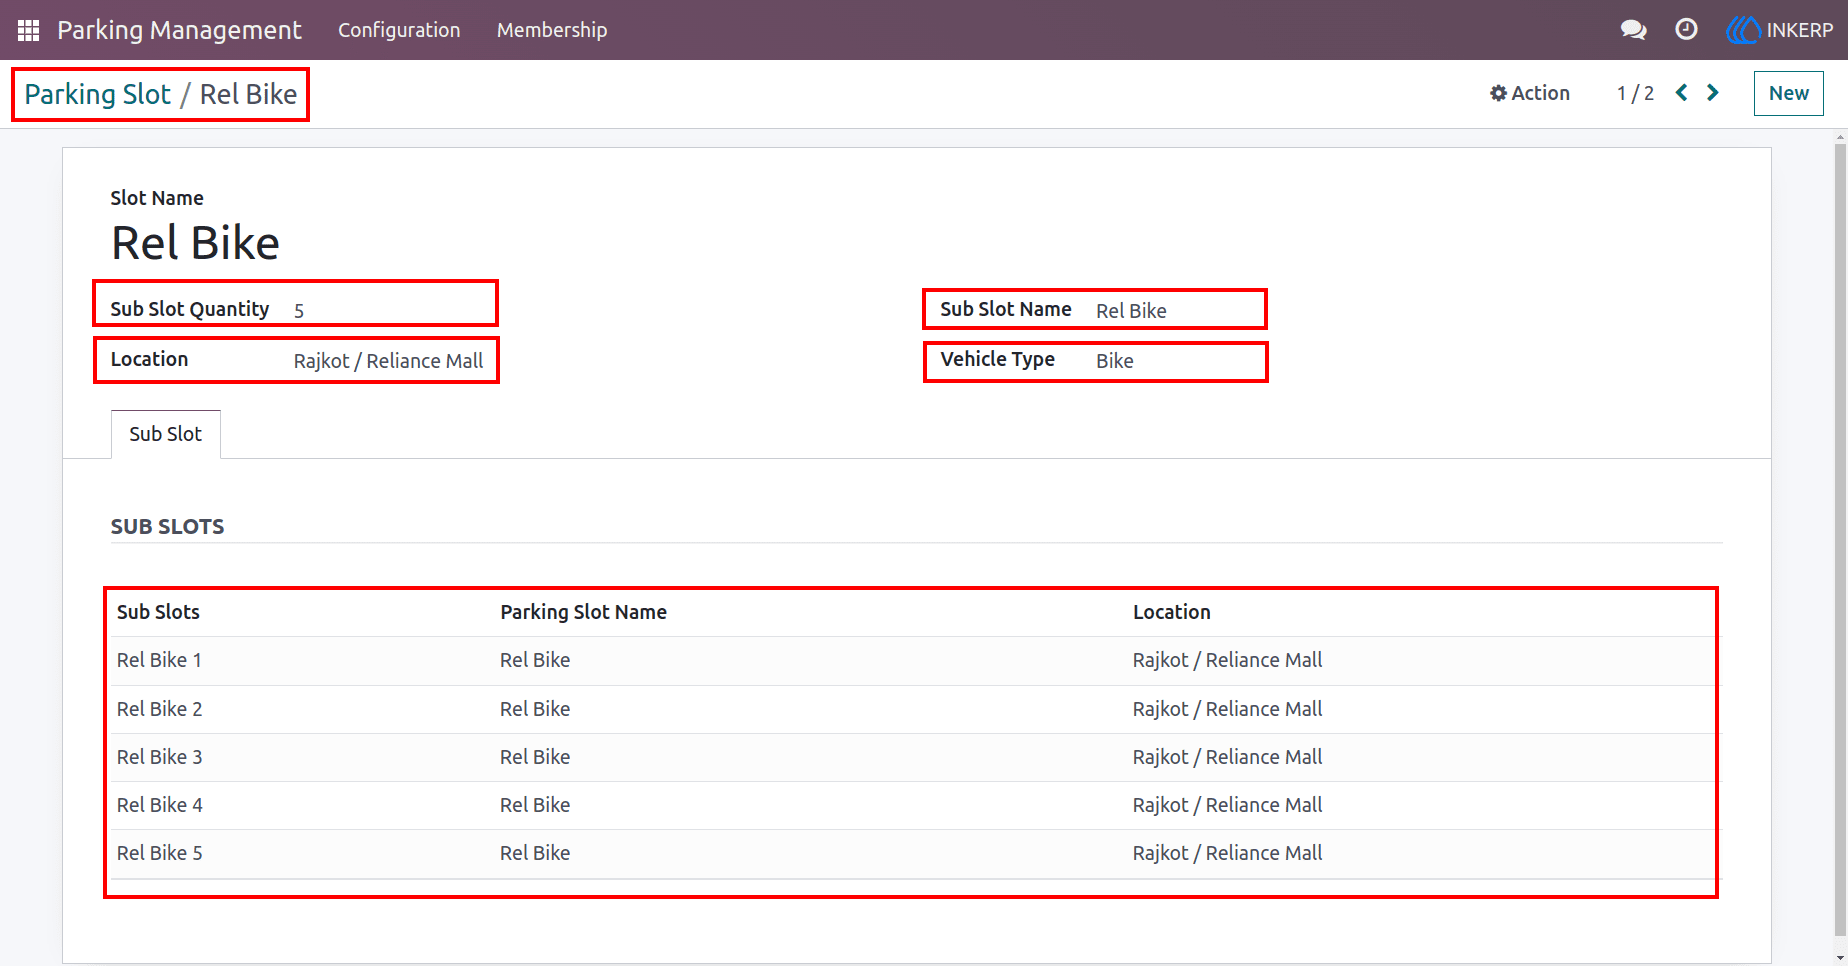Sort by Parking Slot Name column header

click(x=584, y=612)
